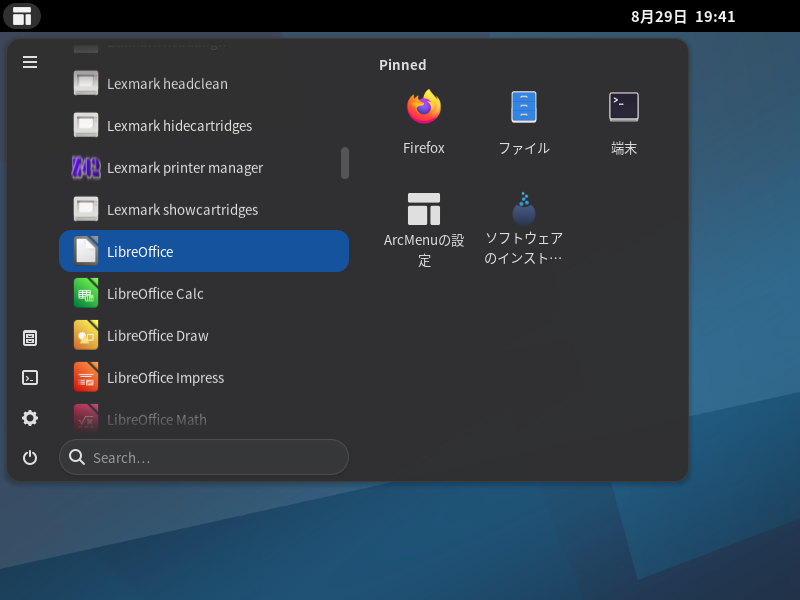Launch LibreOffice Impress
Image resolution: width=800 pixels, height=600 pixels.
[204, 377]
